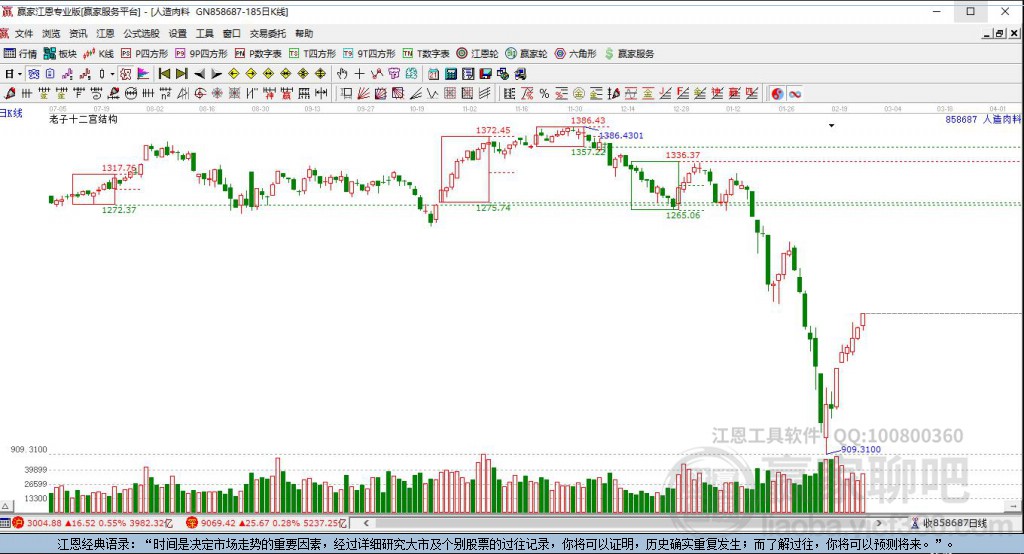Screen dimensions: 1024x554
Task: Restore the inner child window
Action: pos(999,34)
